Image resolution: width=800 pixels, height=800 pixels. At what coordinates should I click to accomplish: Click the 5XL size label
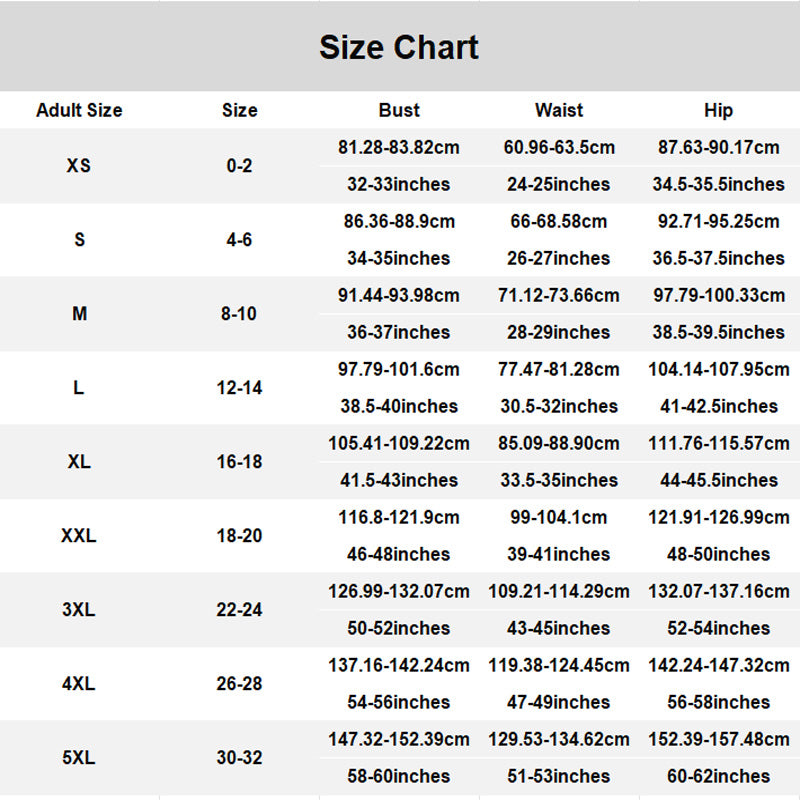[x=79, y=758]
